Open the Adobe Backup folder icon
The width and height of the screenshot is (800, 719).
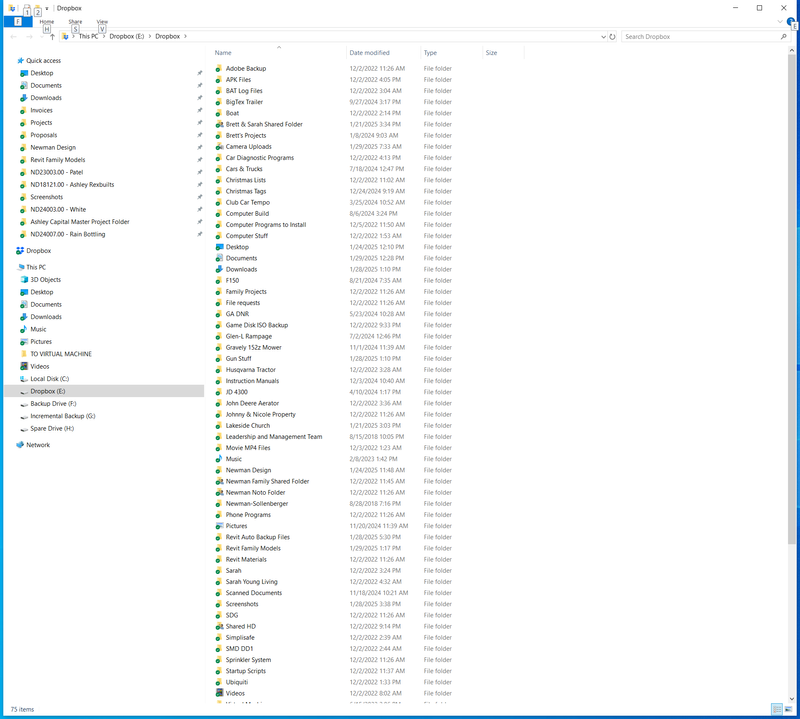tap(219, 68)
